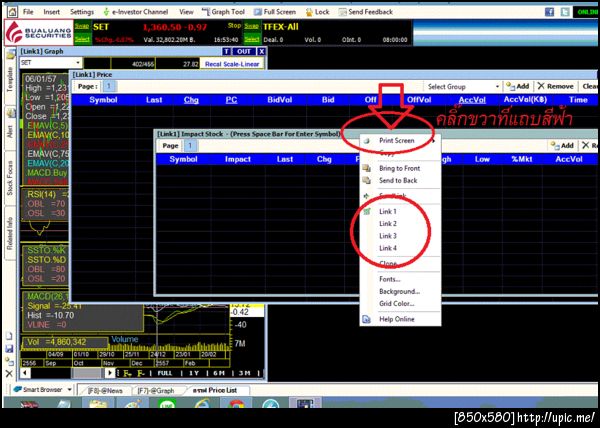Sort by the PC column in Price

(231, 100)
